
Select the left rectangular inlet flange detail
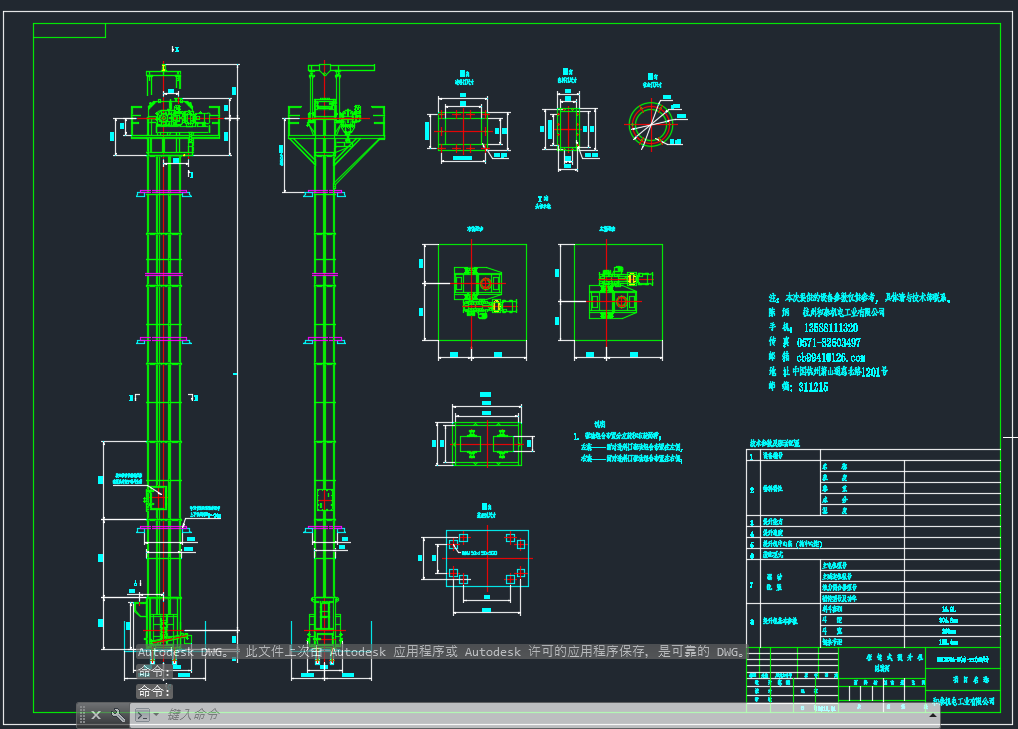click(462, 129)
